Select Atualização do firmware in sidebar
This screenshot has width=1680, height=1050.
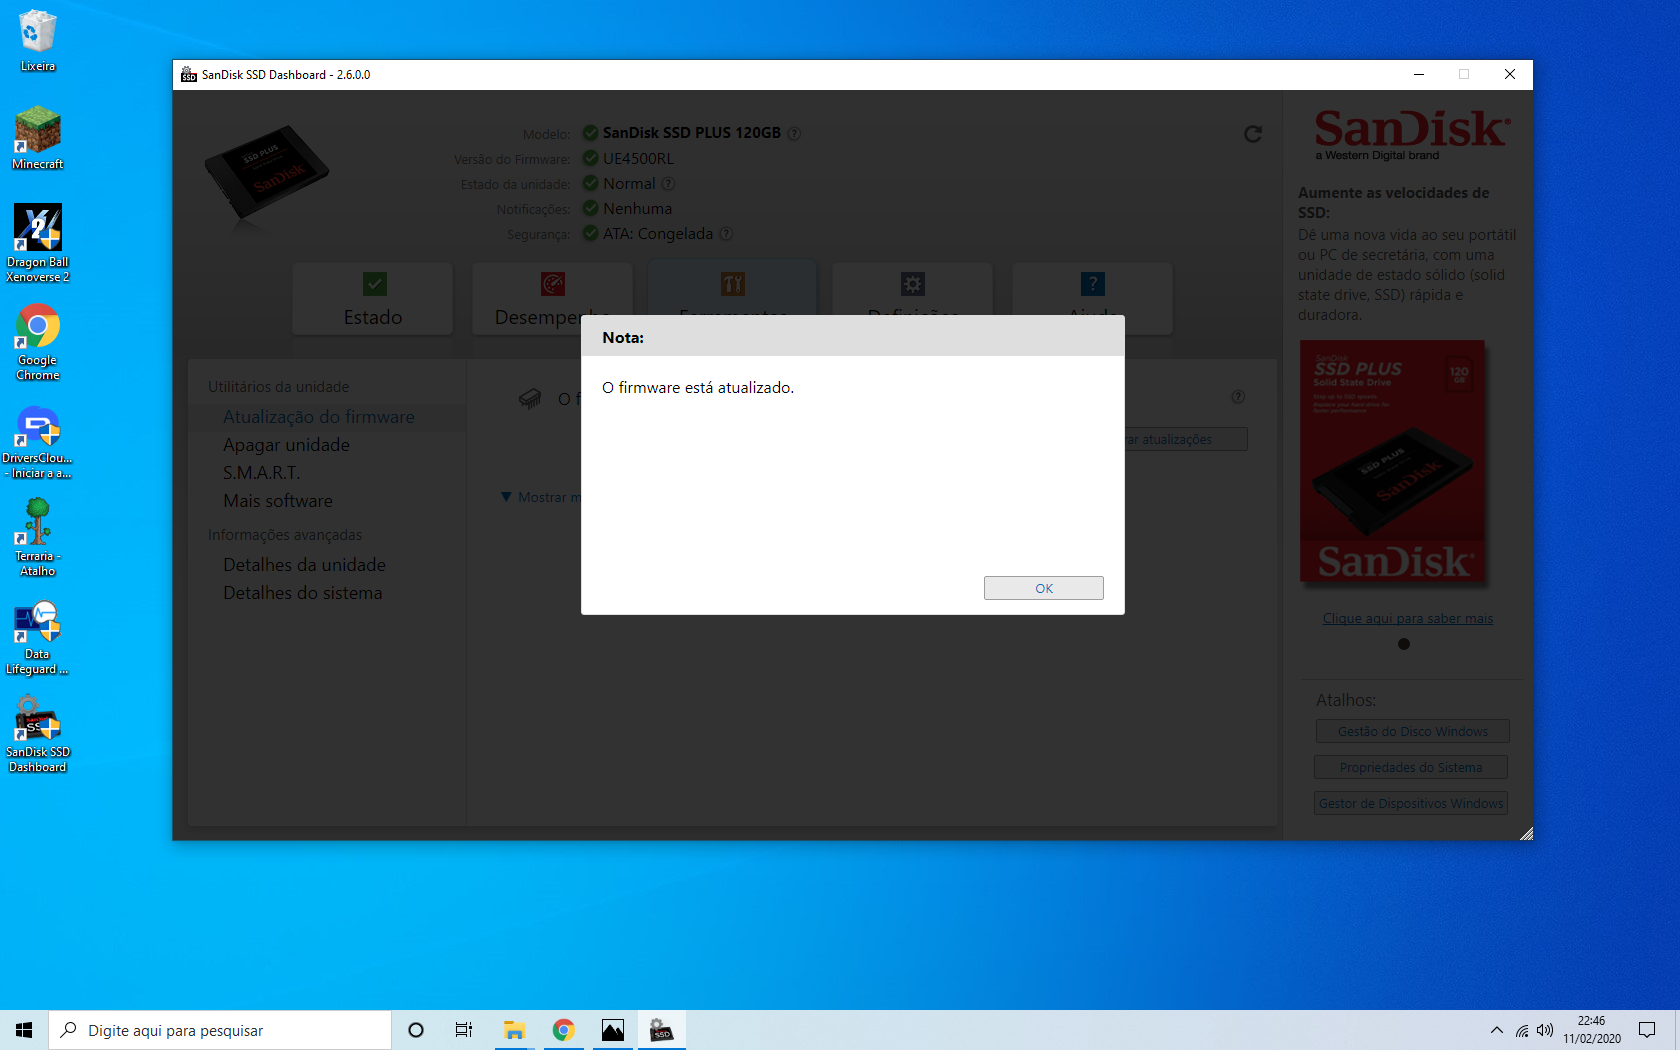(x=319, y=417)
